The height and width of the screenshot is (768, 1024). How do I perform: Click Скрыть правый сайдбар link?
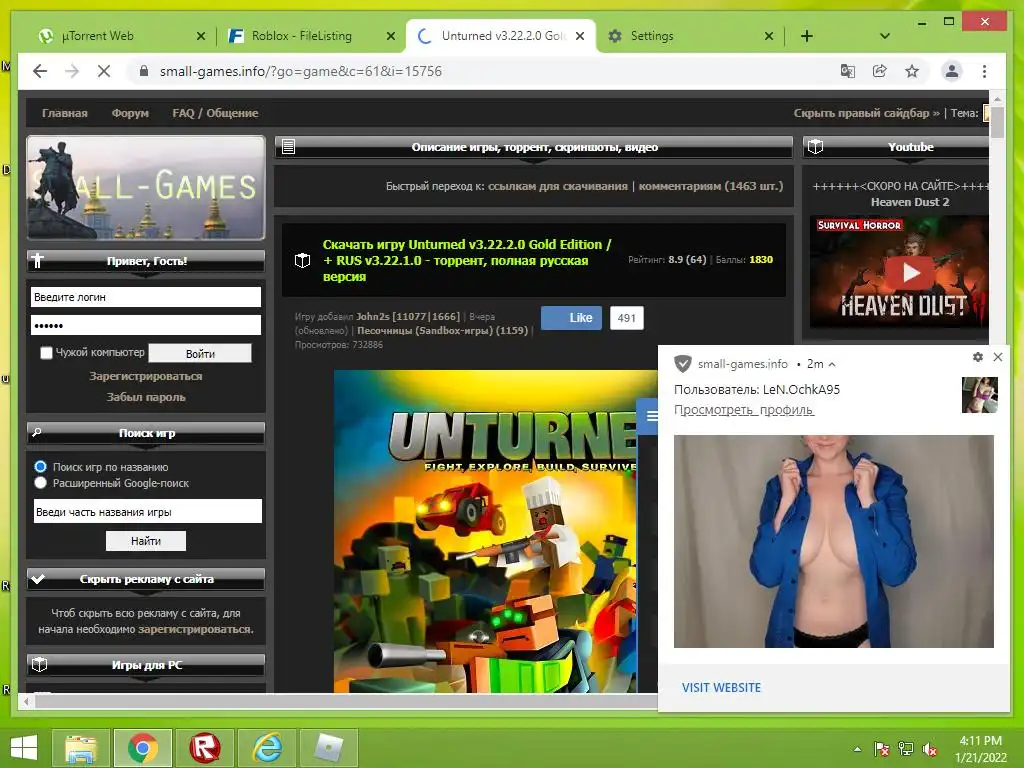866,113
